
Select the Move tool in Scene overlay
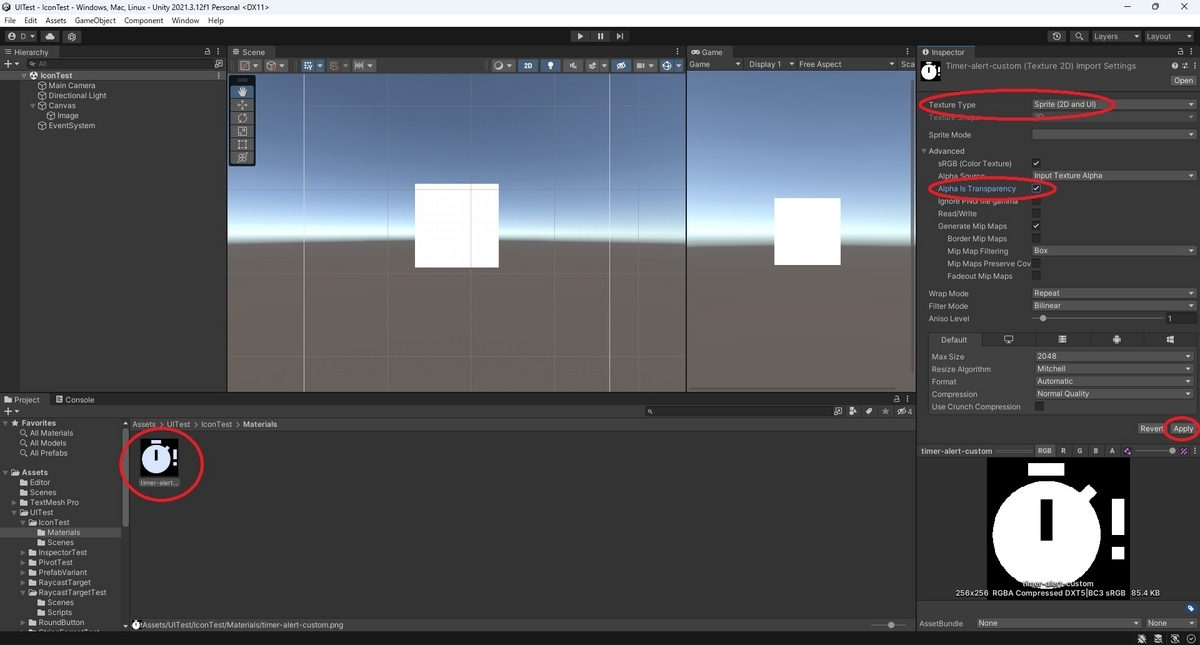pyautogui.click(x=242, y=105)
